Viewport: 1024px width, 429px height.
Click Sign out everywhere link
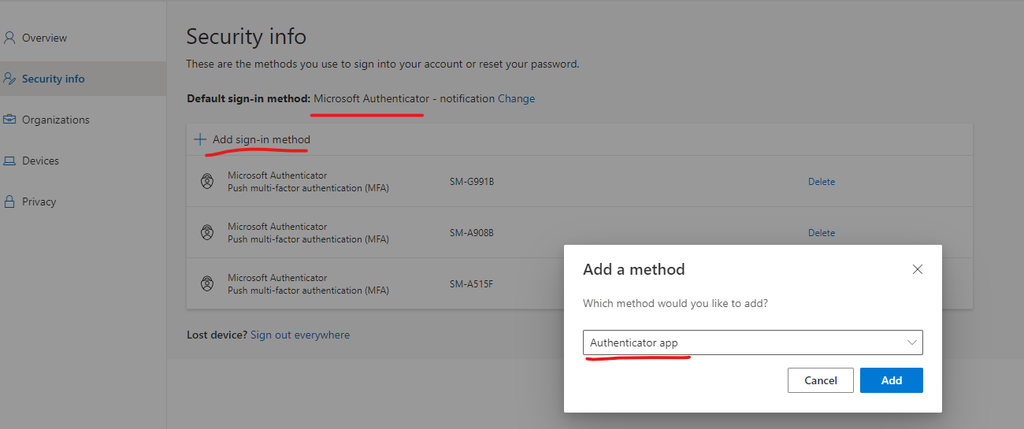[x=300, y=335]
